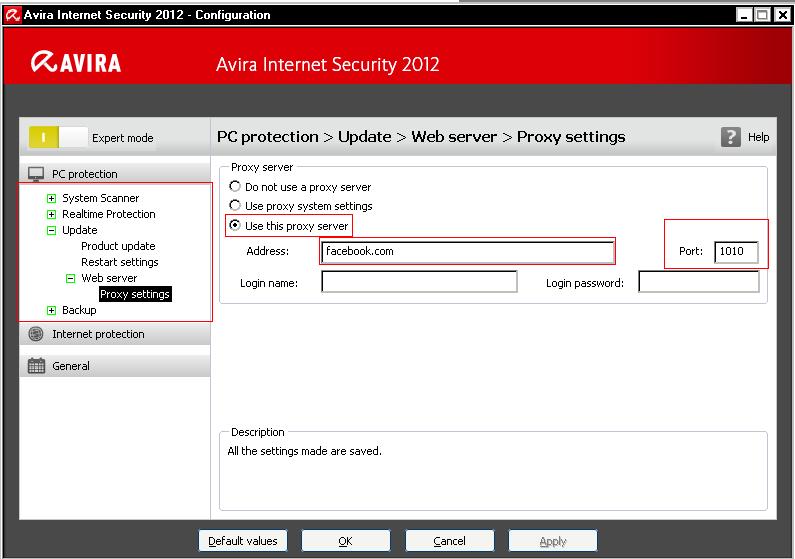Collapse the Web server tree node
Screen dimensions: 795x559
(70, 278)
